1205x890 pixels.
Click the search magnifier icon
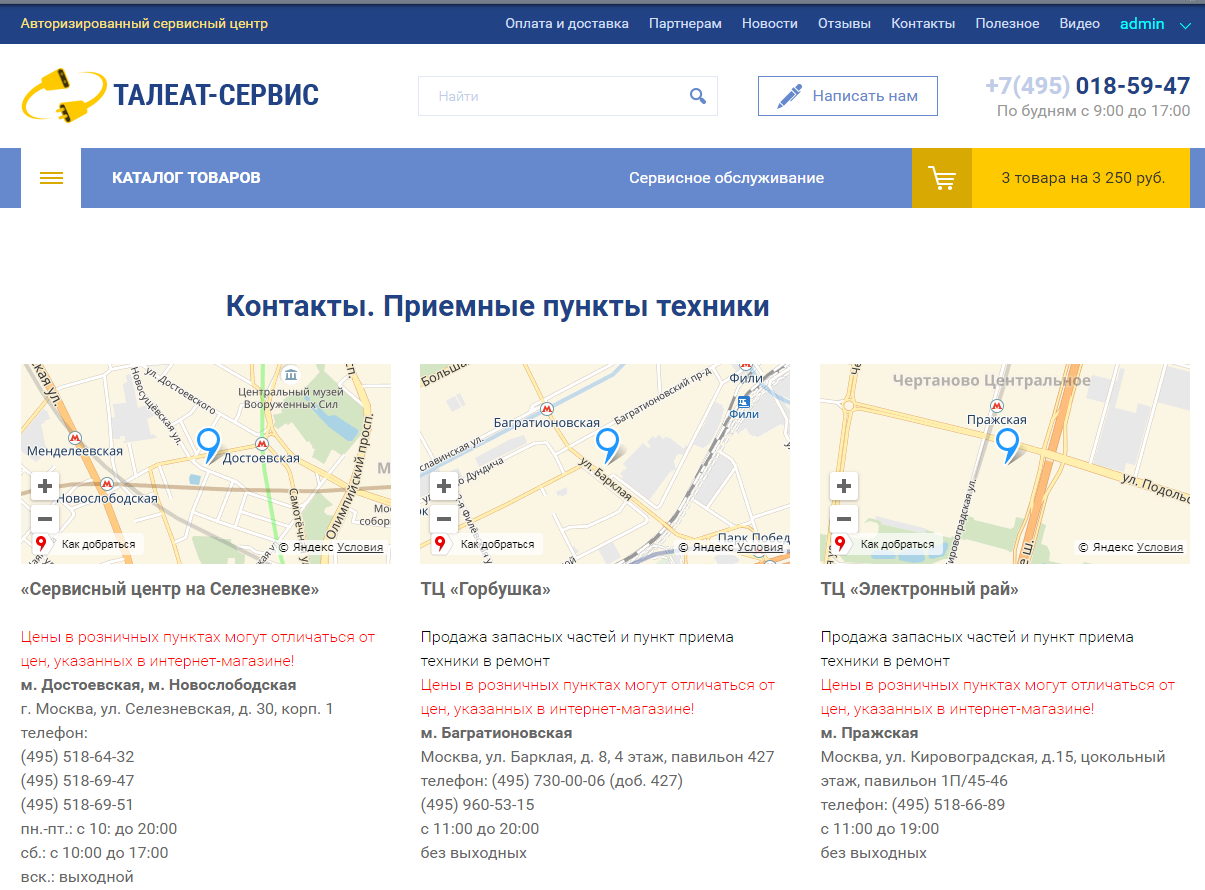point(698,96)
